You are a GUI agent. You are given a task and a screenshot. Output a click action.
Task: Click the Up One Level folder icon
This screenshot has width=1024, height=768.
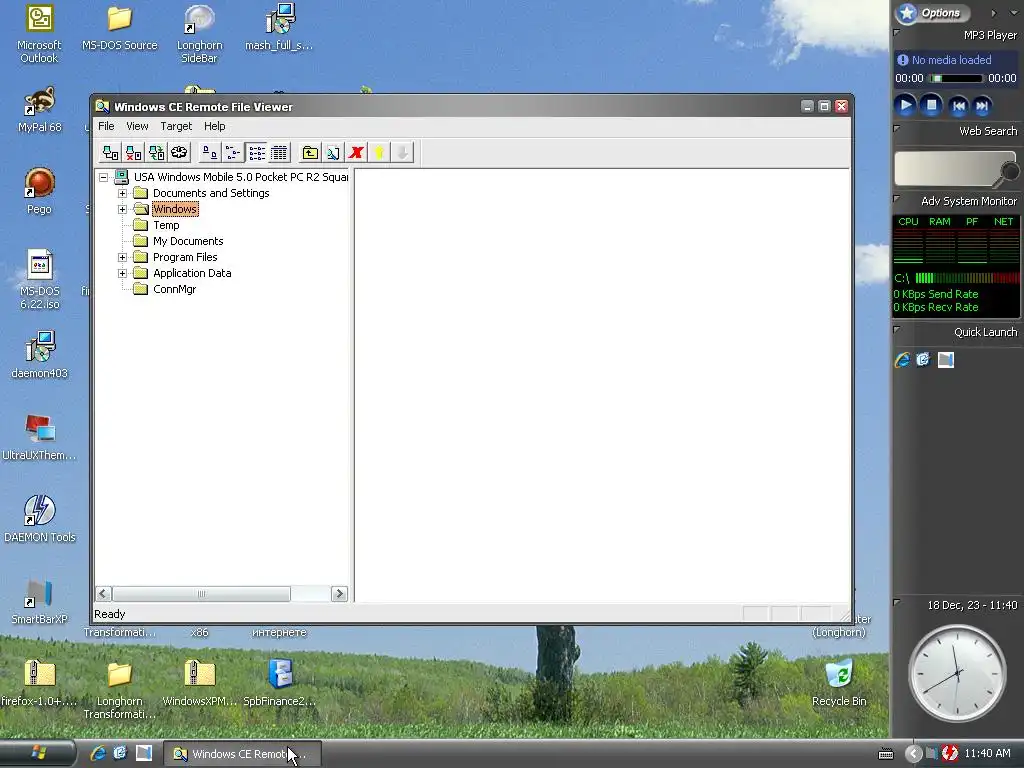310,153
